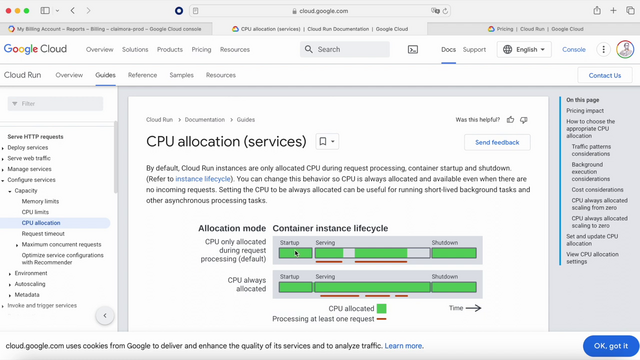Switch to My Billing Account browser tab
The width and height of the screenshot is (640, 360).
pyautogui.click(x=106, y=29)
